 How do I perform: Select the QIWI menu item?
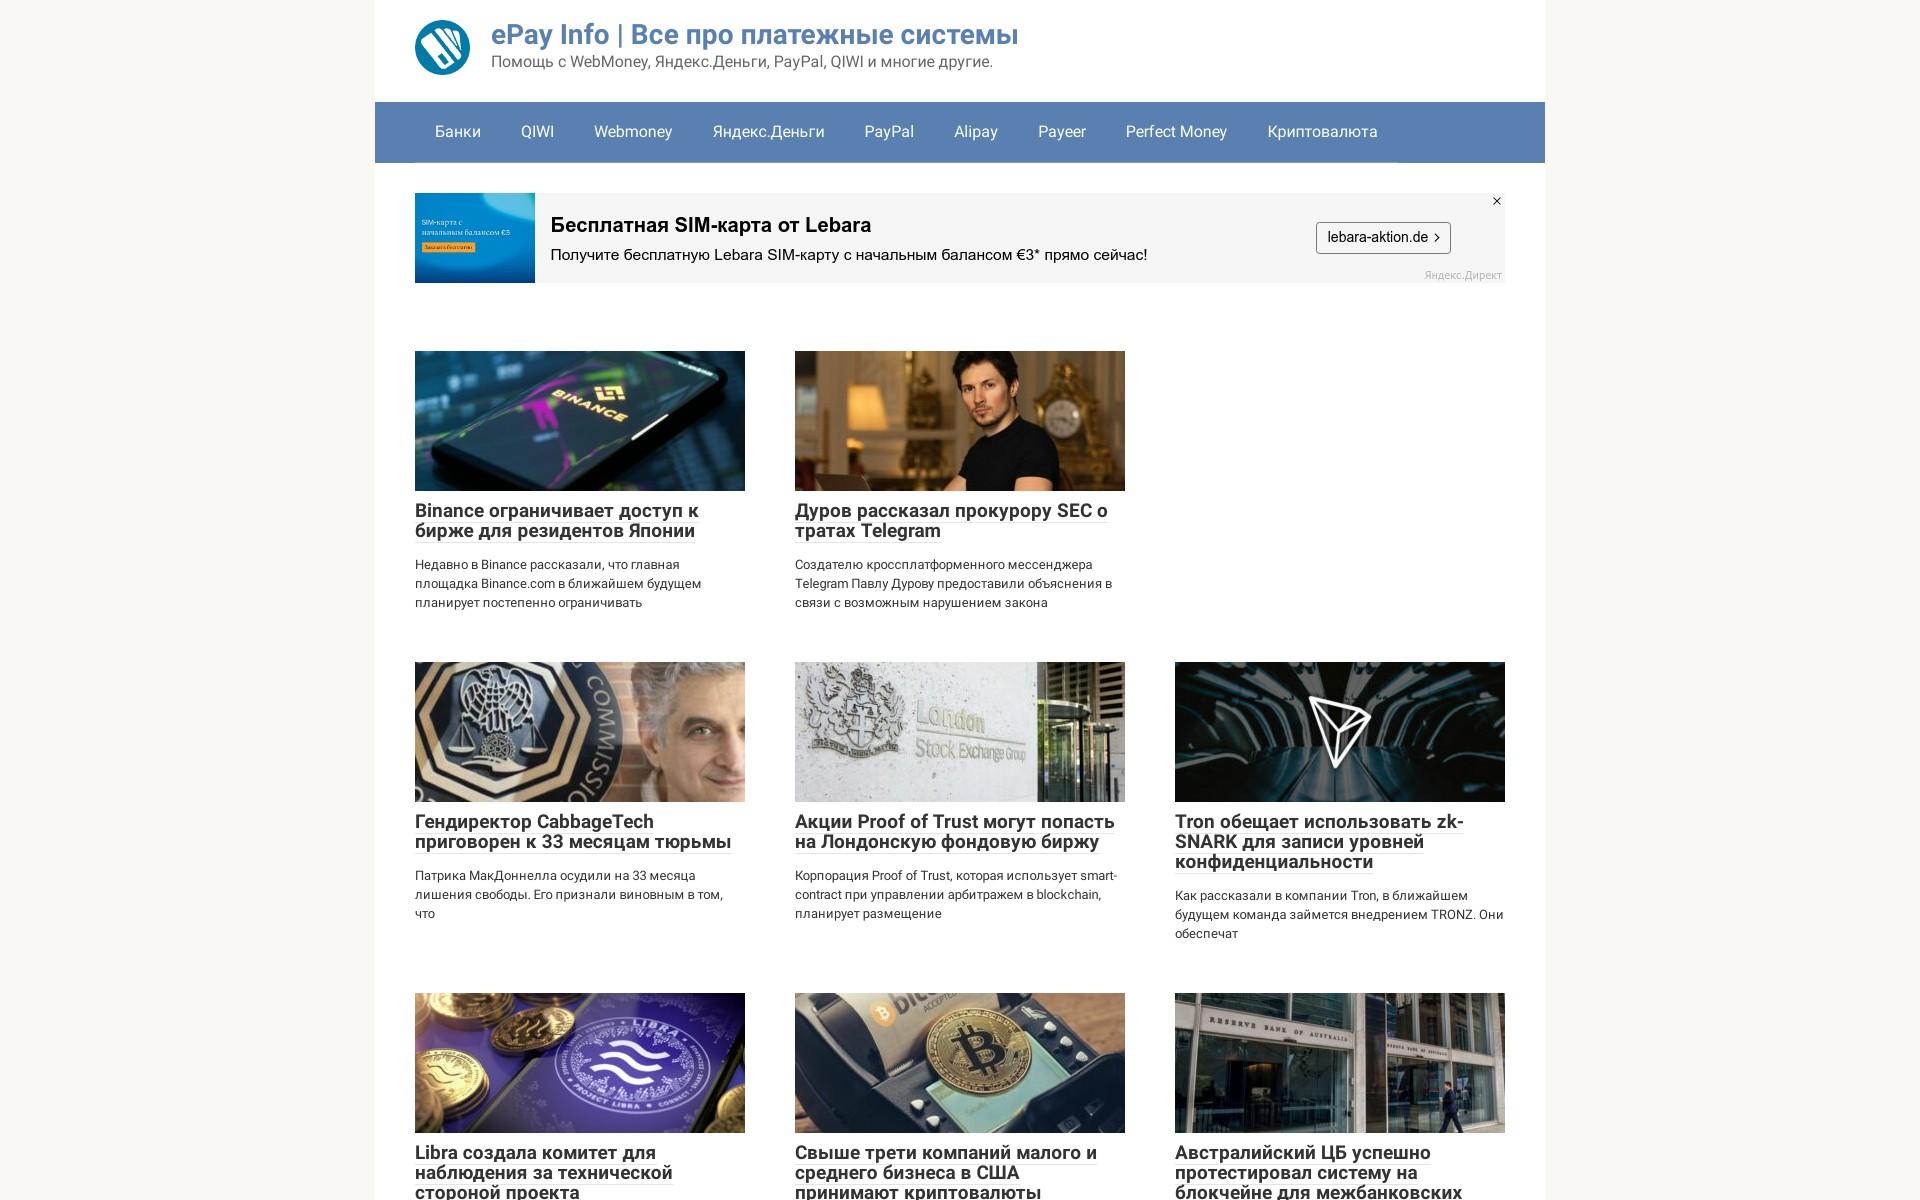[x=537, y=132]
